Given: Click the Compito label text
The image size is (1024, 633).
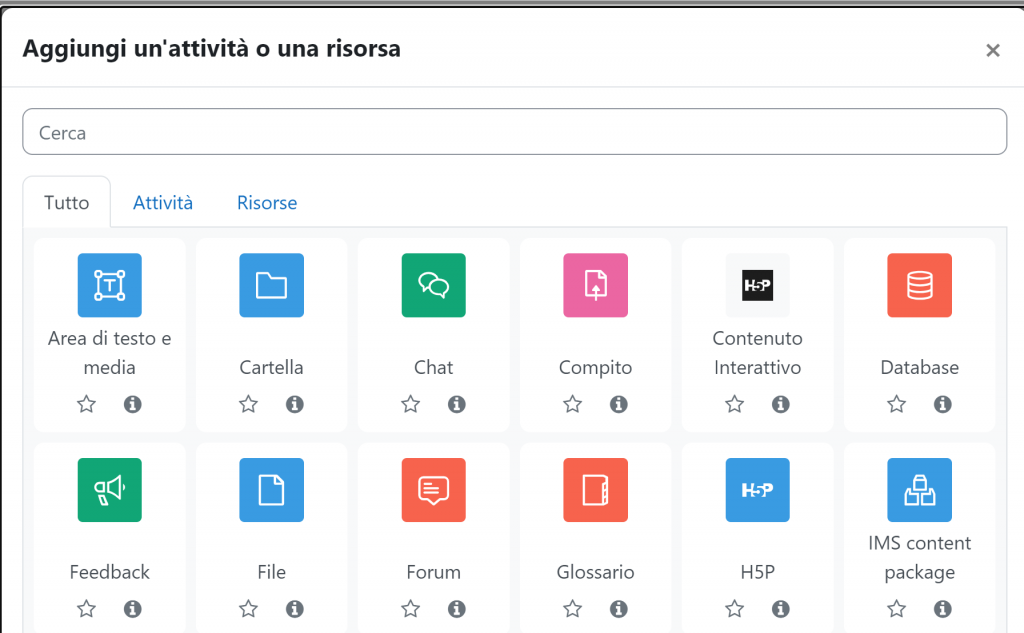Looking at the screenshot, I should coord(596,368).
